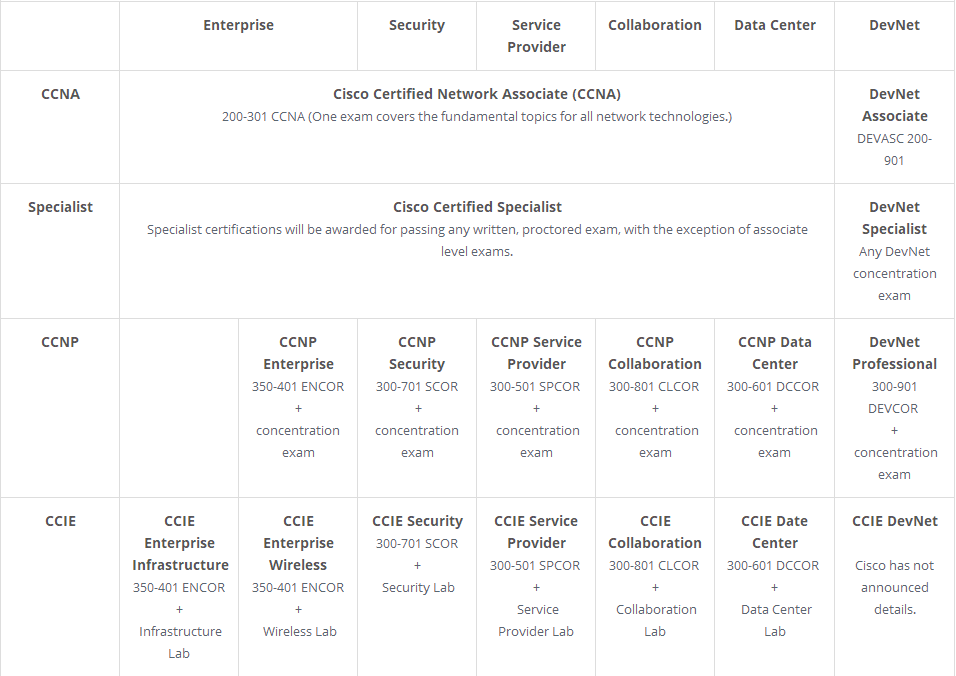The width and height of the screenshot is (956, 676).
Task: Click the CCNP row label
Action: (60, 342)
